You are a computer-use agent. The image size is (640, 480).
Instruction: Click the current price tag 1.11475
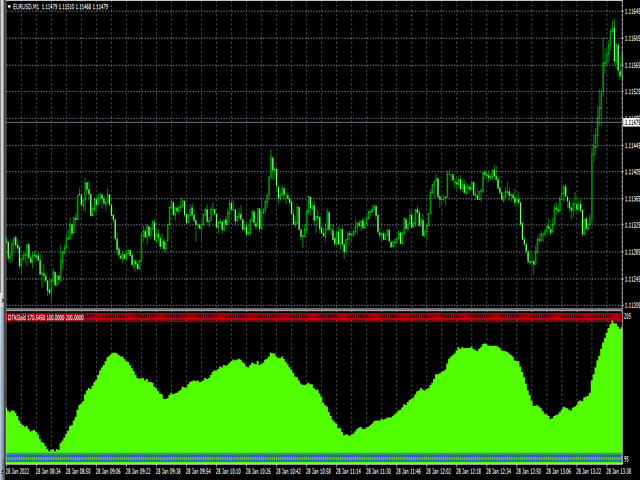point(630,122)
